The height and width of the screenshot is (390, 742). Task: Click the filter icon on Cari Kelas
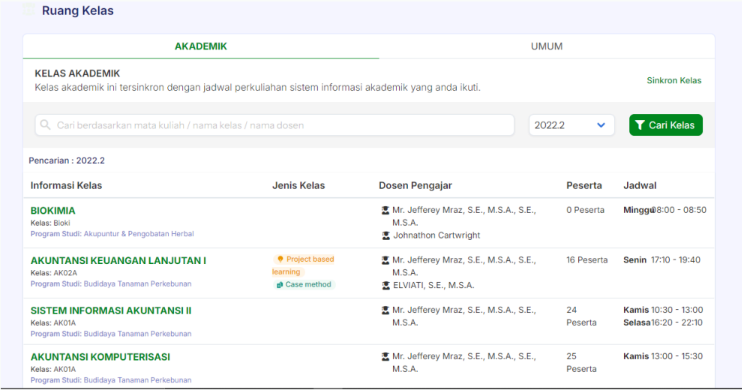pos(640,125)
